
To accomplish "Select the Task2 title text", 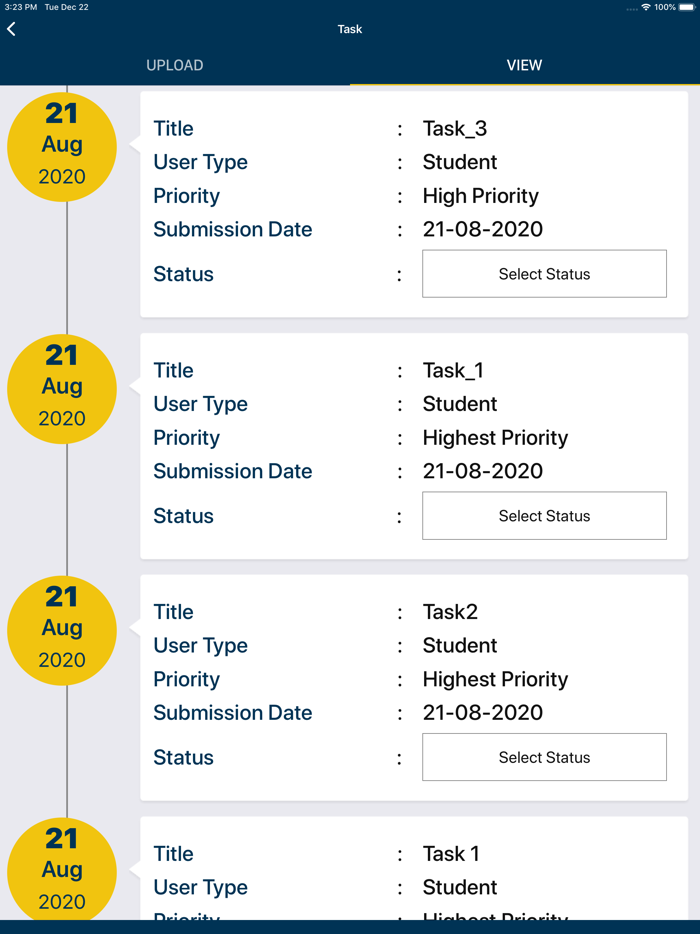I will tap(450, 612).
